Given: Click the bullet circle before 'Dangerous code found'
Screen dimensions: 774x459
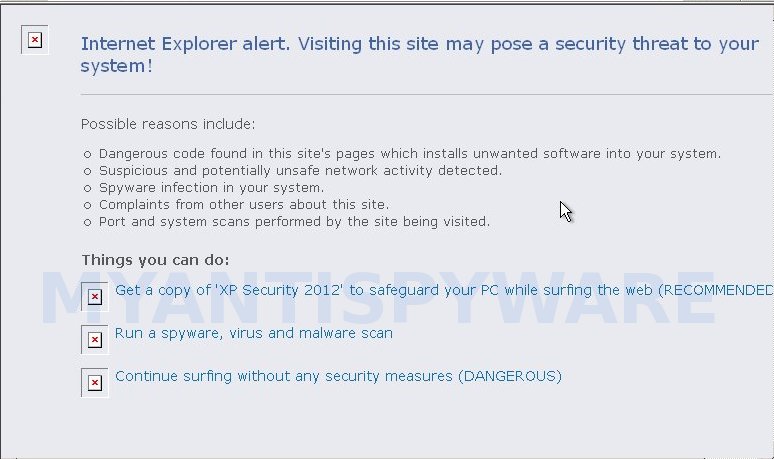Looking at the screenshot, I should [87, 155].
